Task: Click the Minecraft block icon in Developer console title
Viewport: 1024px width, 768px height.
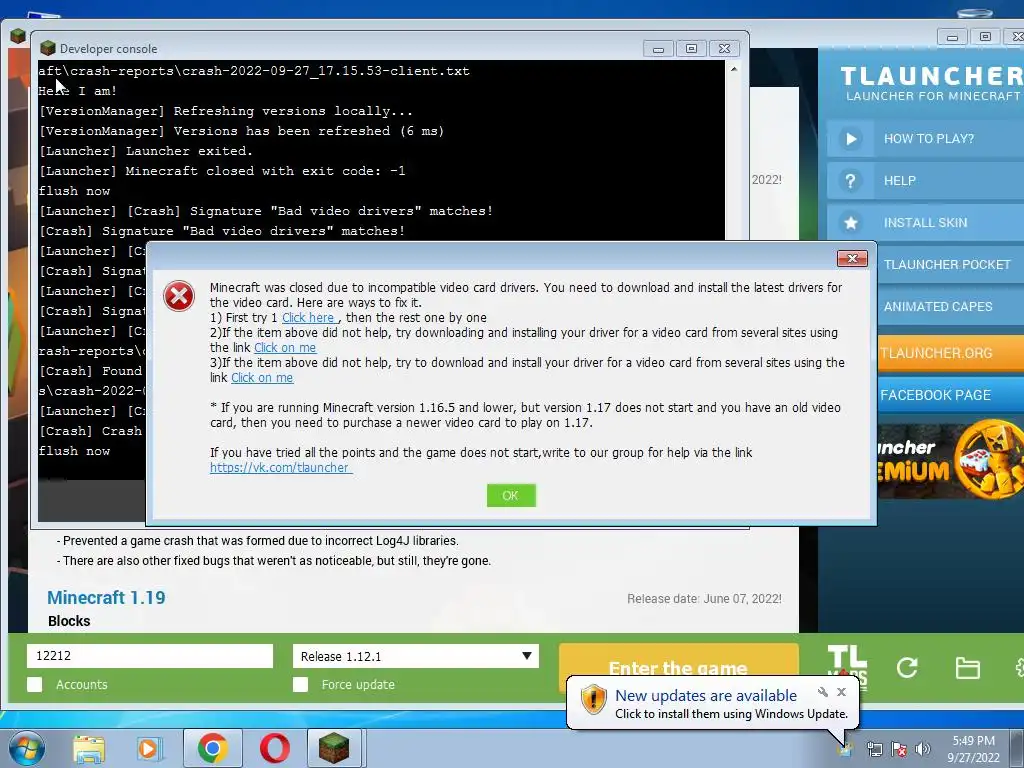Action: coord(48,48)
